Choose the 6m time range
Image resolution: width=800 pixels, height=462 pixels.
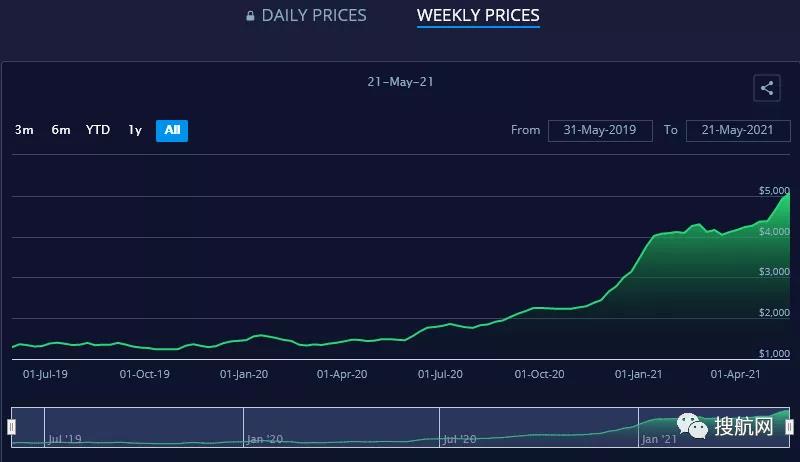click(x=61, y=130)
